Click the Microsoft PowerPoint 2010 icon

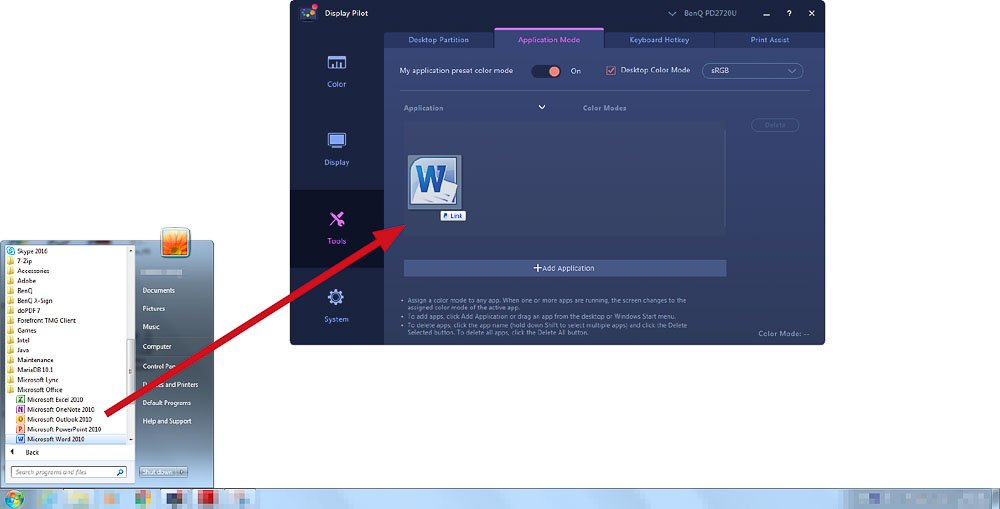tap(20, 429)
